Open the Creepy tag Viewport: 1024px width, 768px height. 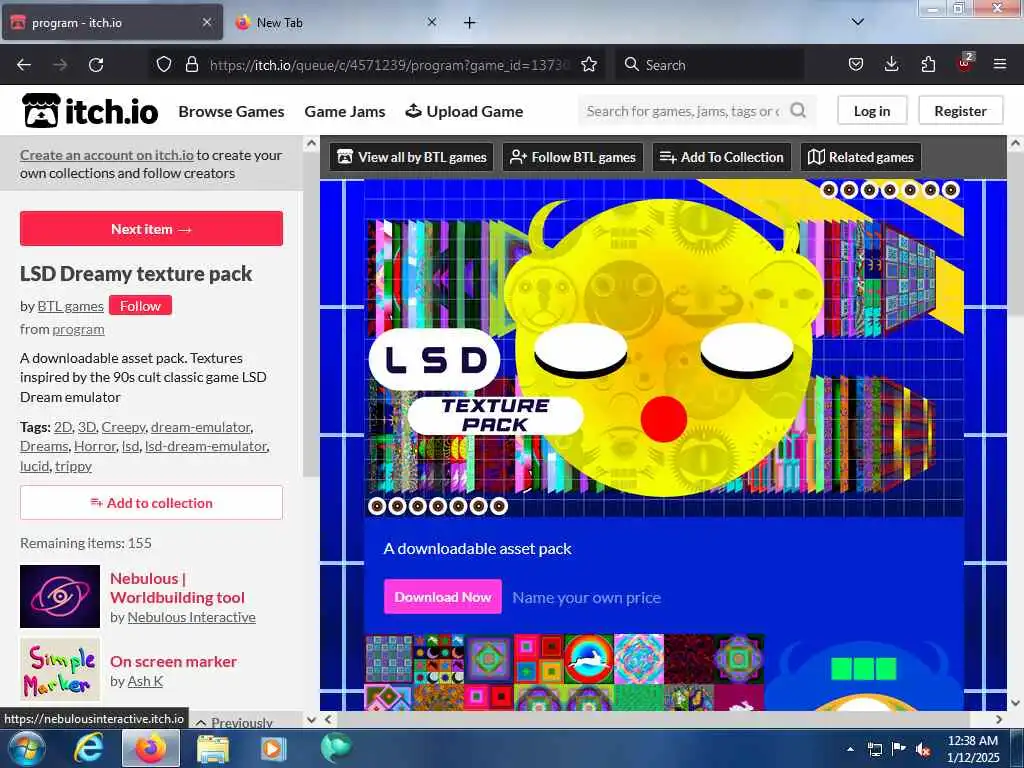click(123, 427)
